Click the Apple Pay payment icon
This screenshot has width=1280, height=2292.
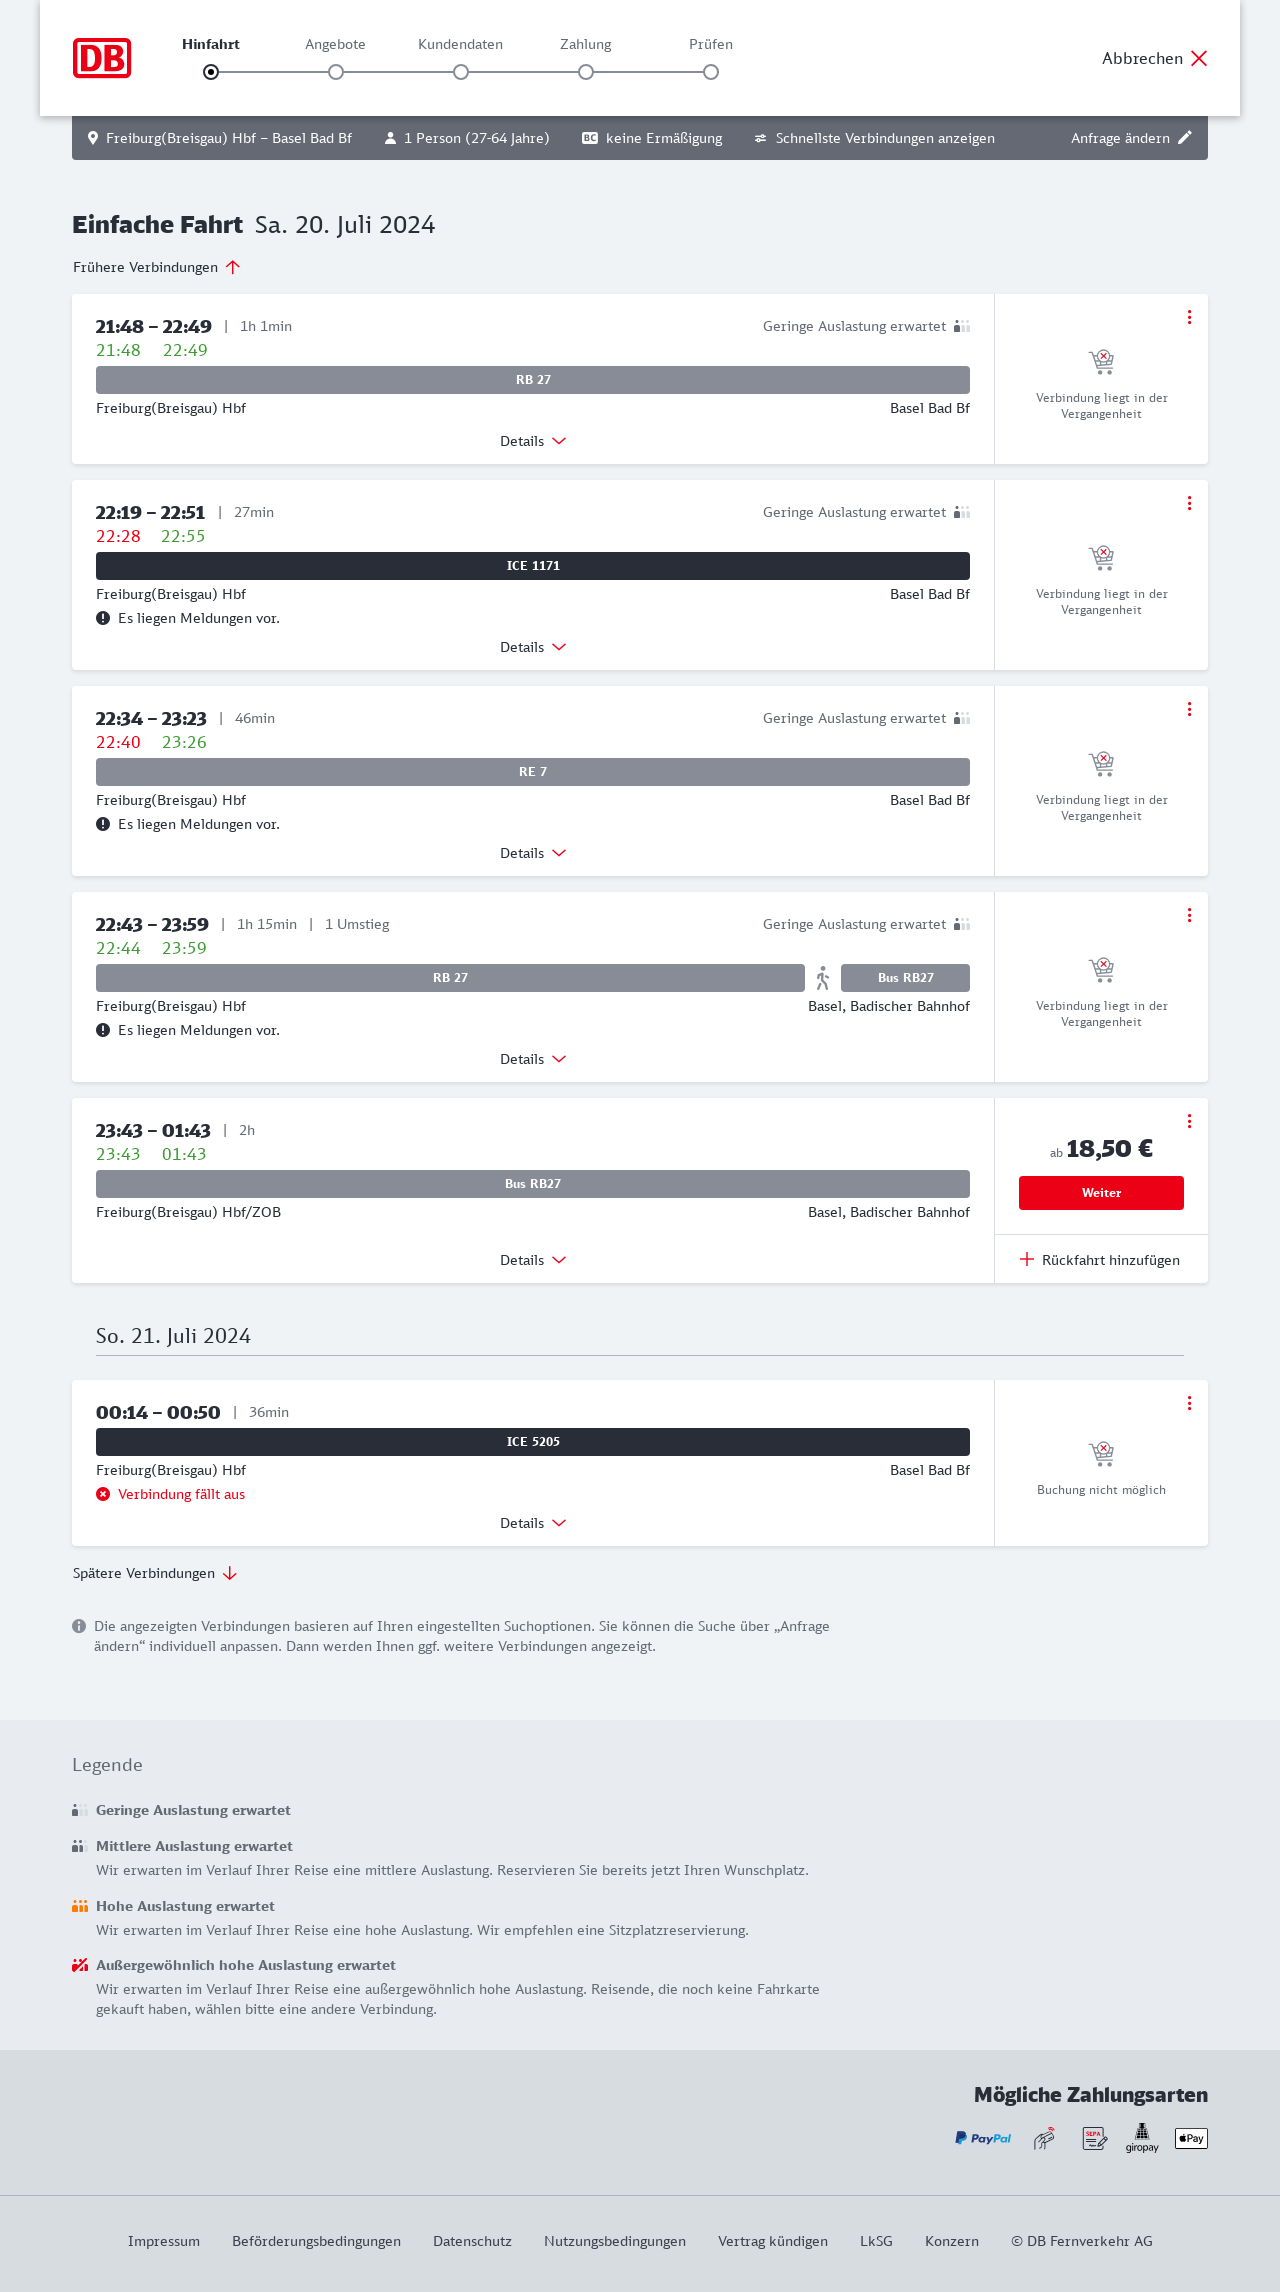(1191, 2138)
